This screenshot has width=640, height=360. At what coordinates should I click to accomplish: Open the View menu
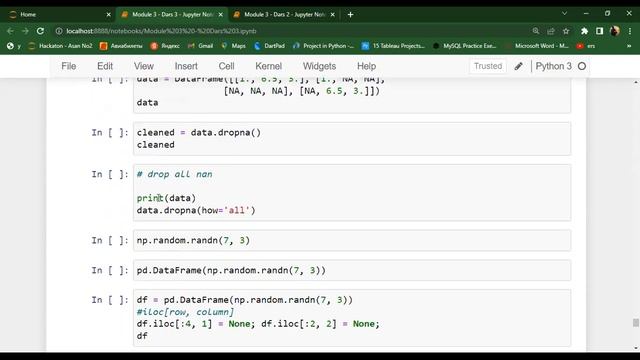[x=144, y=66]
